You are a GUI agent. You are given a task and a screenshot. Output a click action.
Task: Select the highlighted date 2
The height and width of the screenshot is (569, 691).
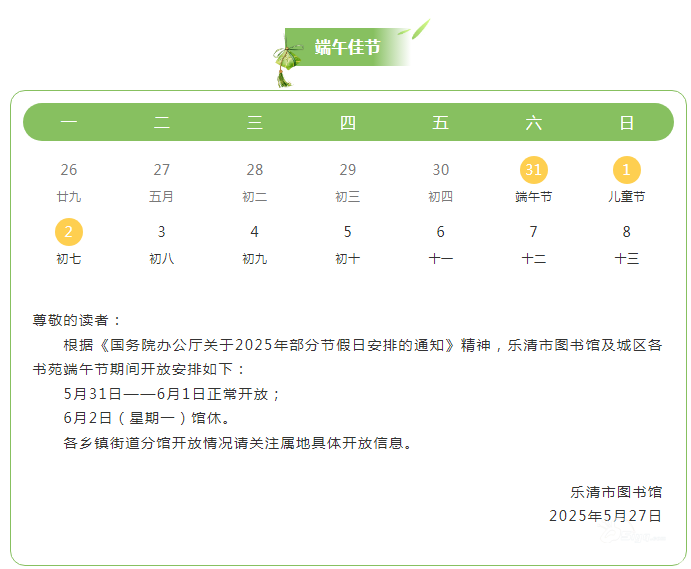[69, 232]
